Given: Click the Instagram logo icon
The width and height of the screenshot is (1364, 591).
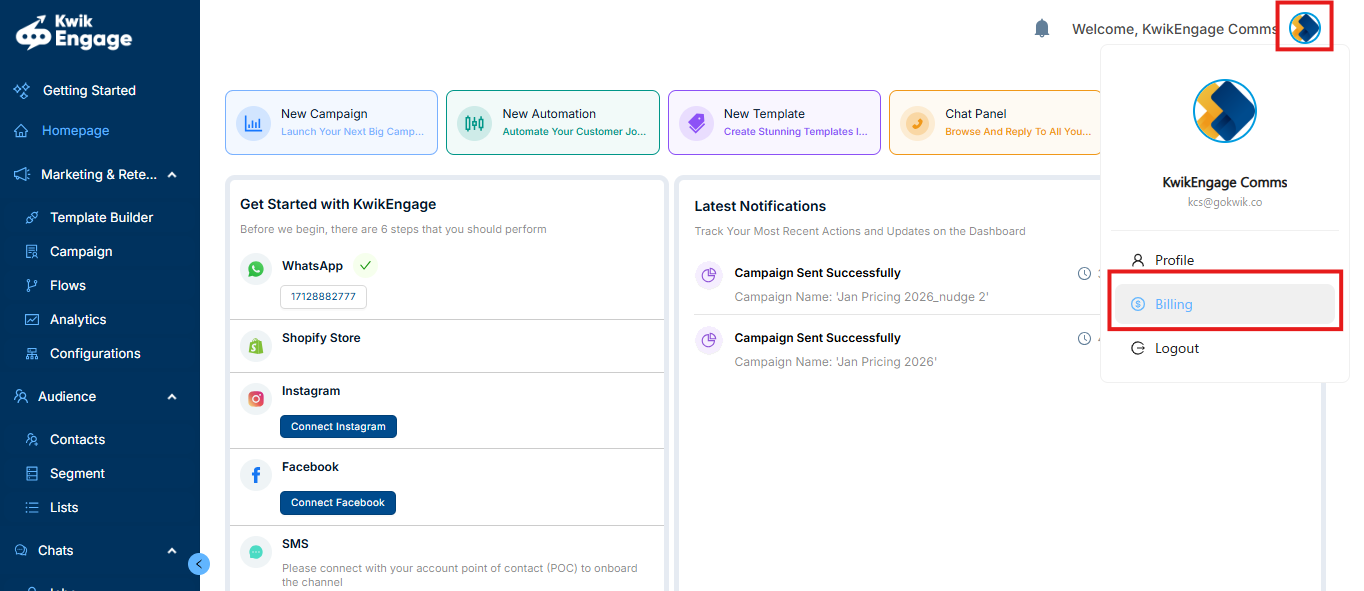Looking at the screenshot, I should point(256,399).
